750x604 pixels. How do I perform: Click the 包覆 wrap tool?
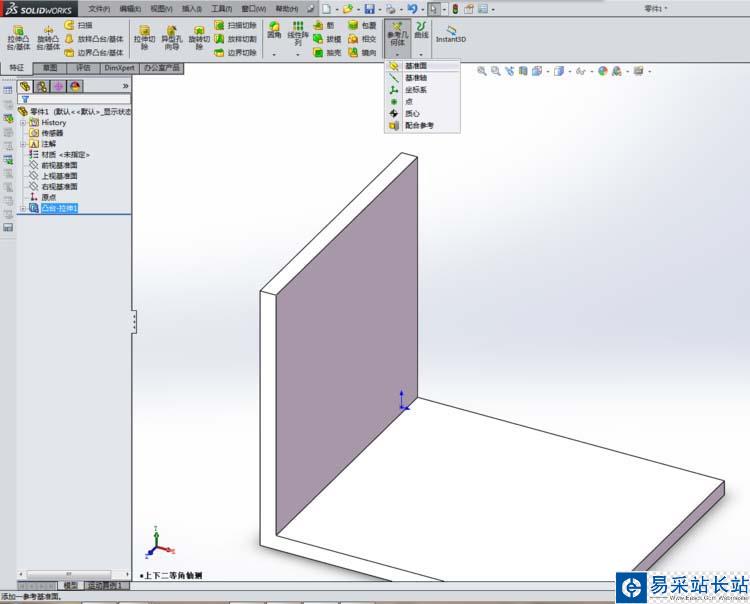362,25
